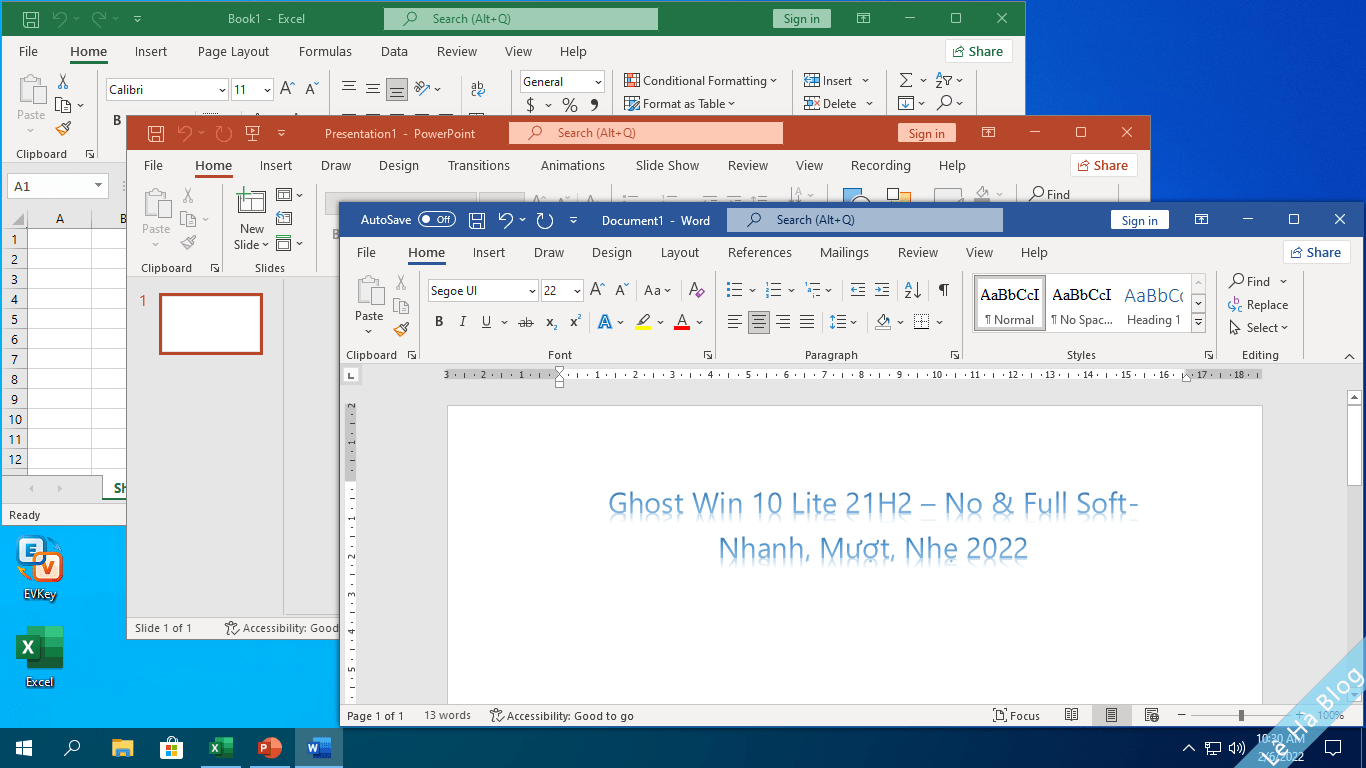The image size is (1366, 768).
Task: Click the Format Painter icon in Word
Action: [x=401, y=329]
